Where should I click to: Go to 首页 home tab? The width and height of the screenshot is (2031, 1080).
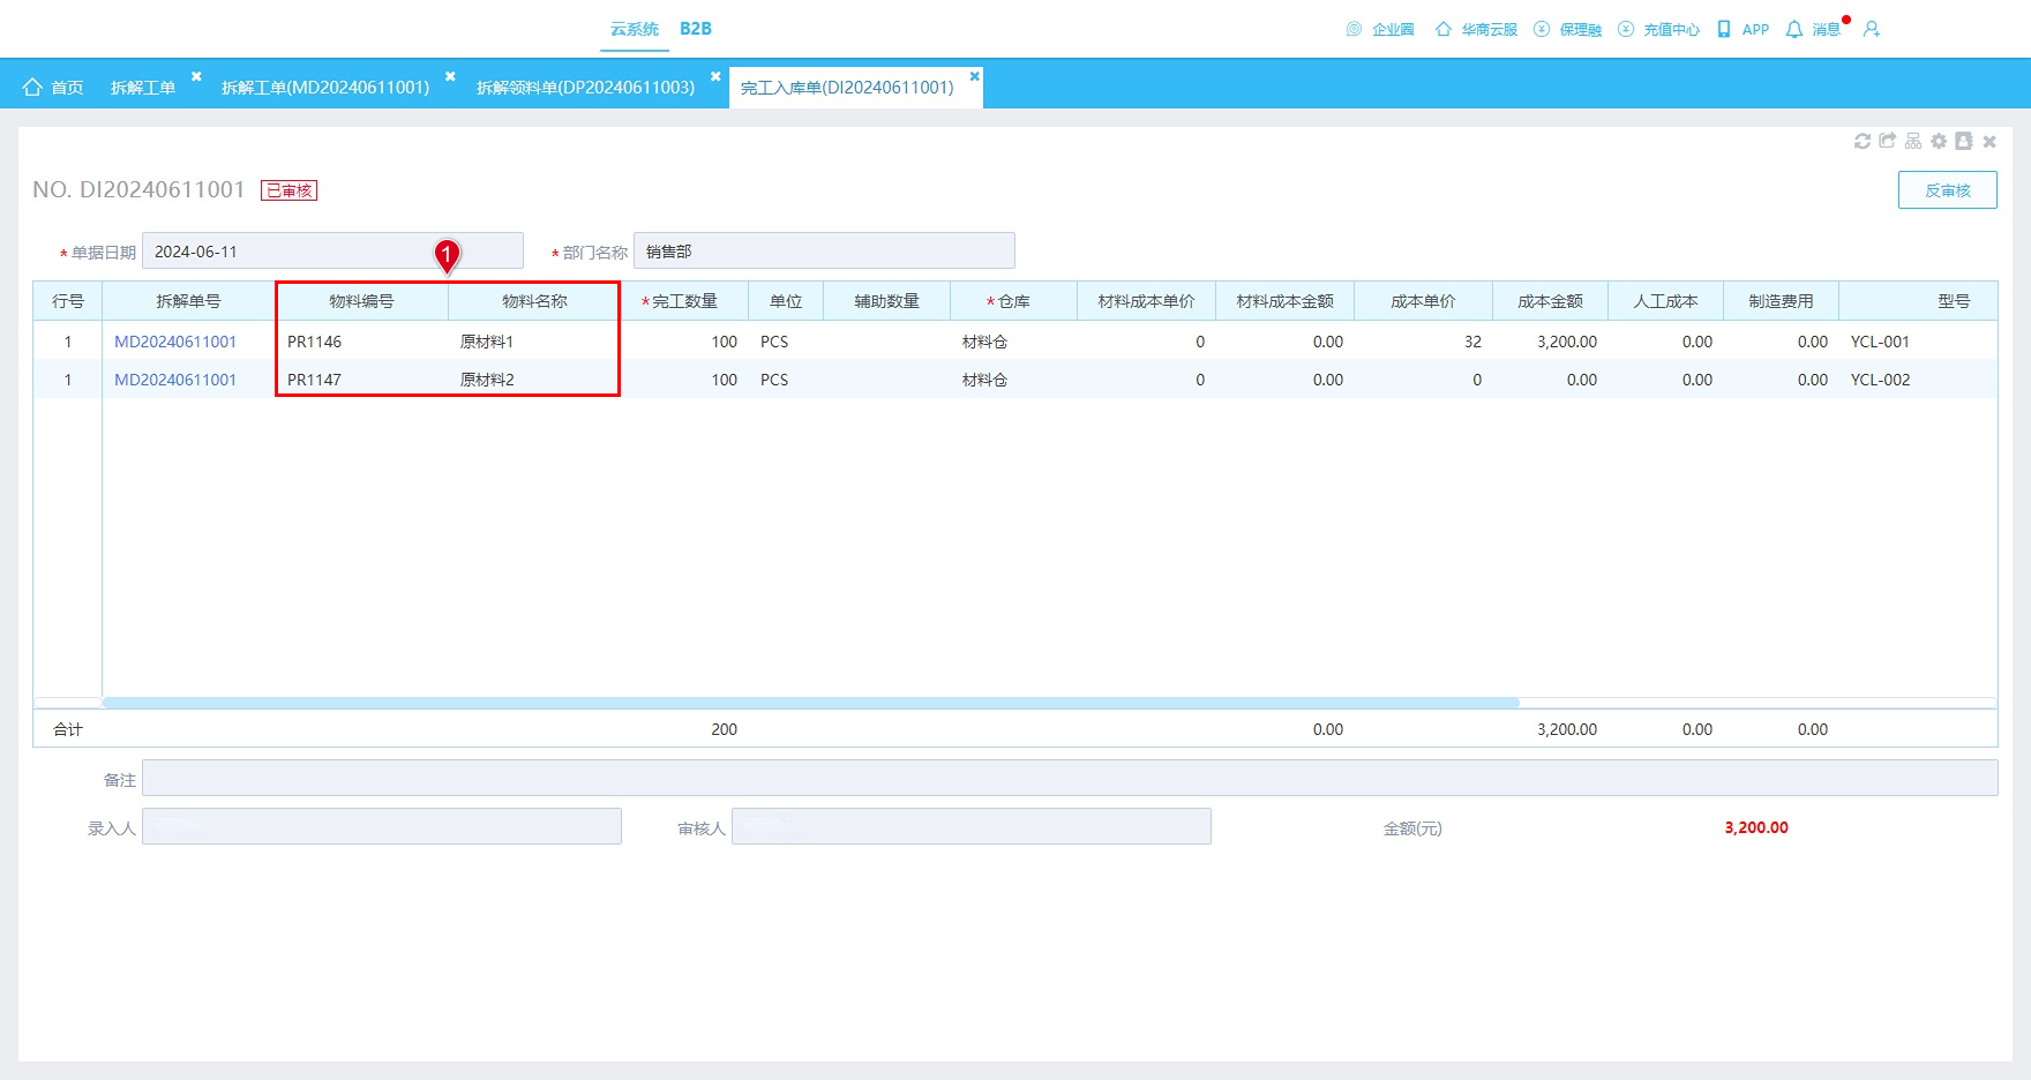point(54,87)
